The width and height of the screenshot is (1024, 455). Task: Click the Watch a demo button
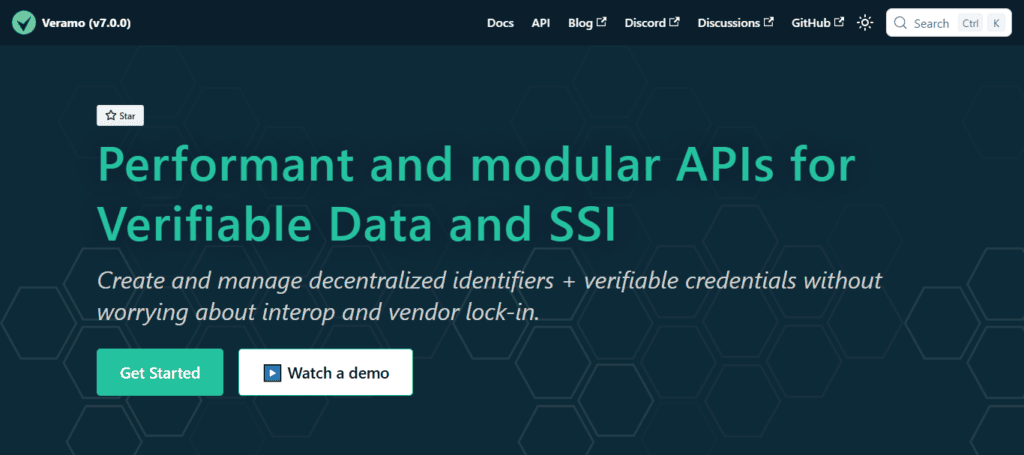[x=326, y=372]
